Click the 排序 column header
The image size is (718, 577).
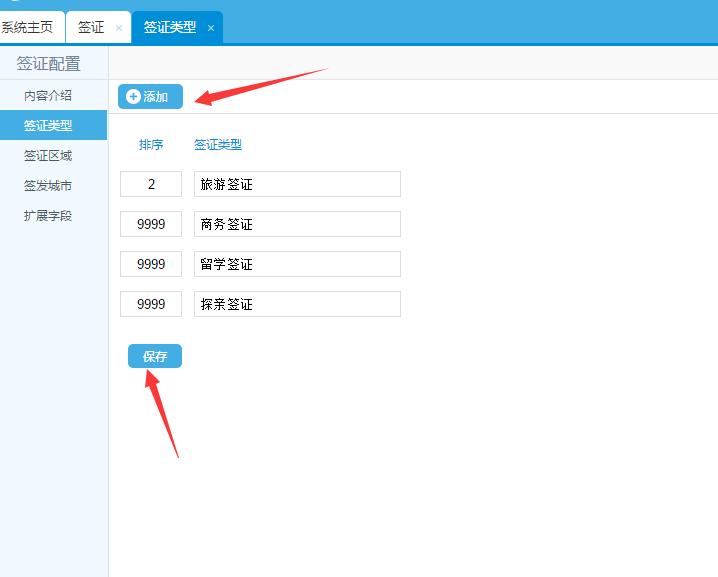[151, 145]
